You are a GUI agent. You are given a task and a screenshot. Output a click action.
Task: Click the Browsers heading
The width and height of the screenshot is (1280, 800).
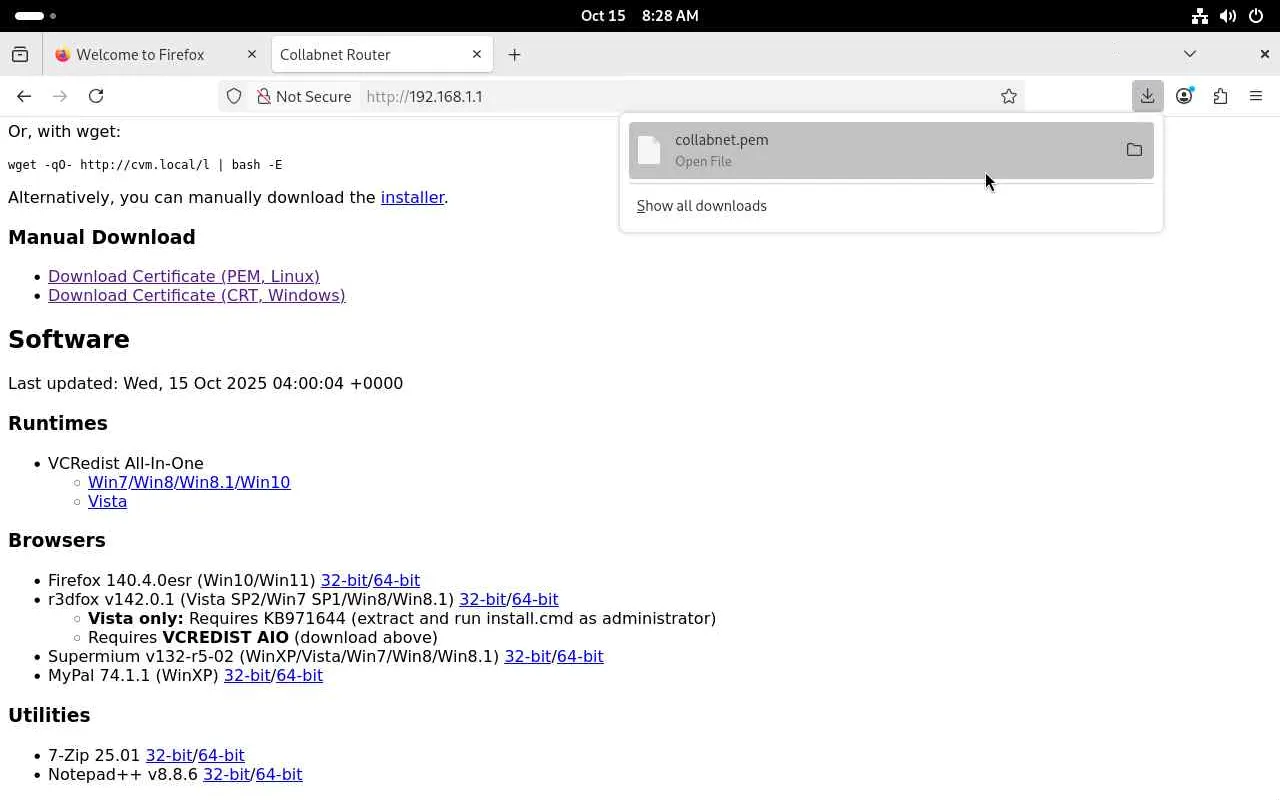click(x=57, y=540)
